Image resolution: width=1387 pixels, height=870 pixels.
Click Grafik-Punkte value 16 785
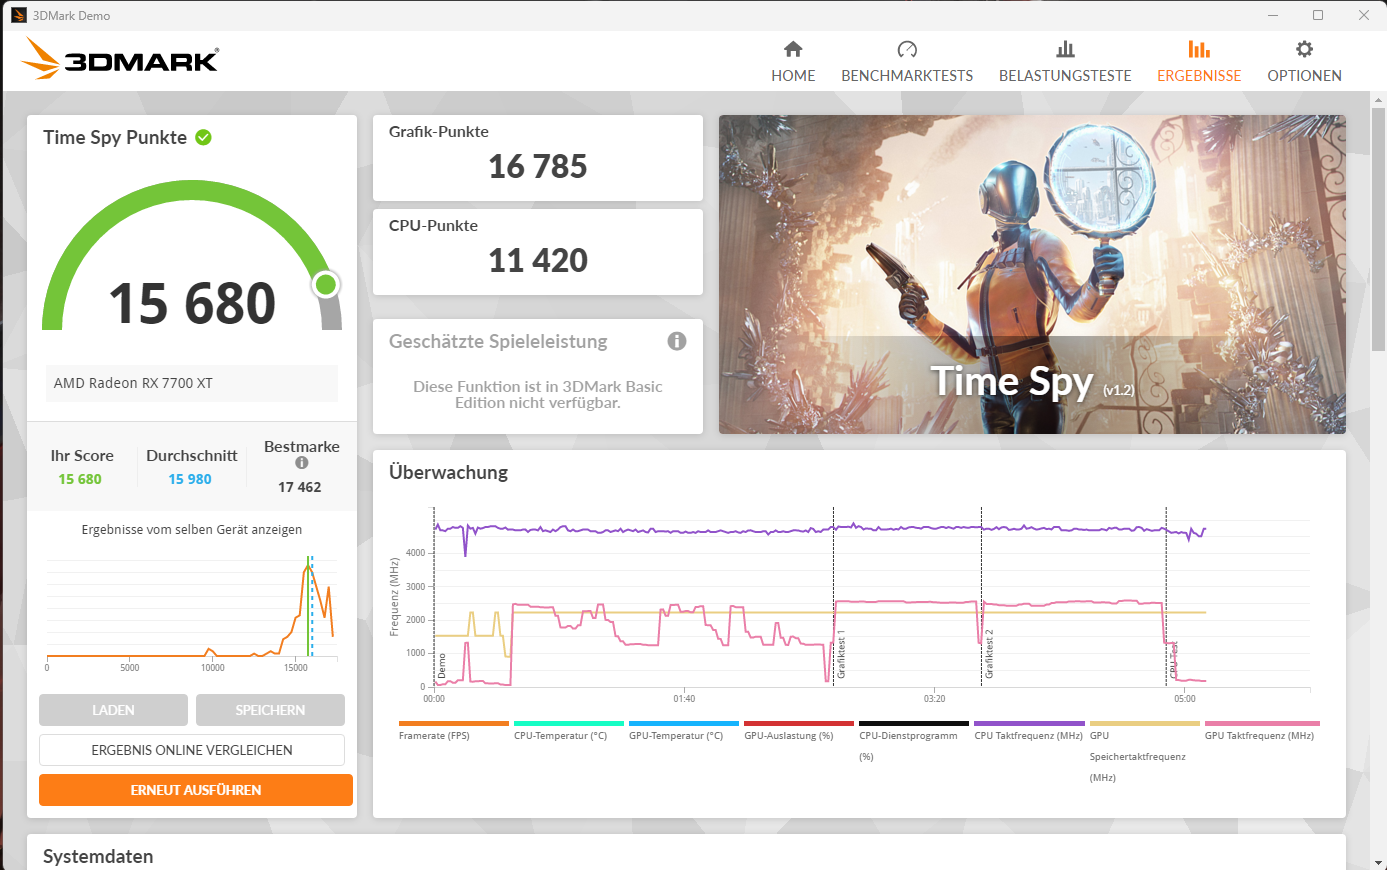pos(538,166)
